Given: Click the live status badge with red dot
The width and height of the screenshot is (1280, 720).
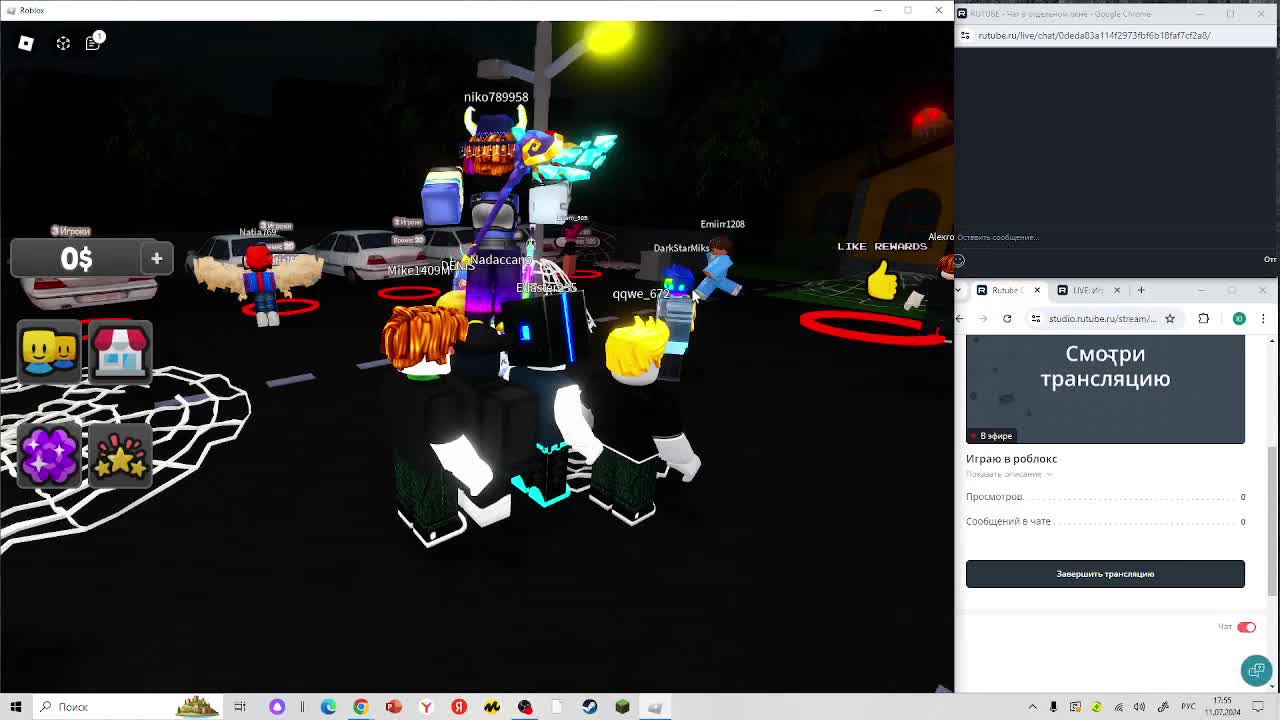Looking at the screenshot, I should [x=991, y=436].
